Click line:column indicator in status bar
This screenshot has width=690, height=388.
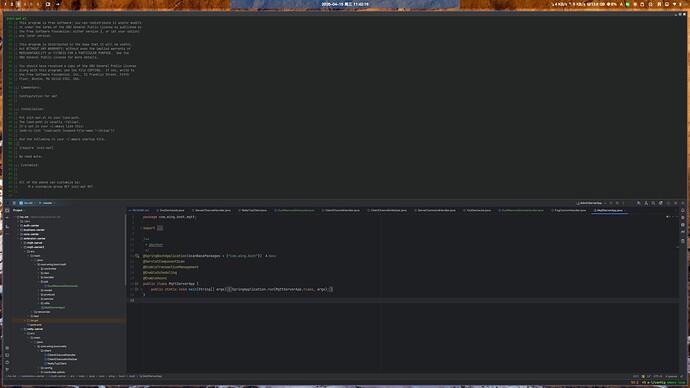click(635, 377)
